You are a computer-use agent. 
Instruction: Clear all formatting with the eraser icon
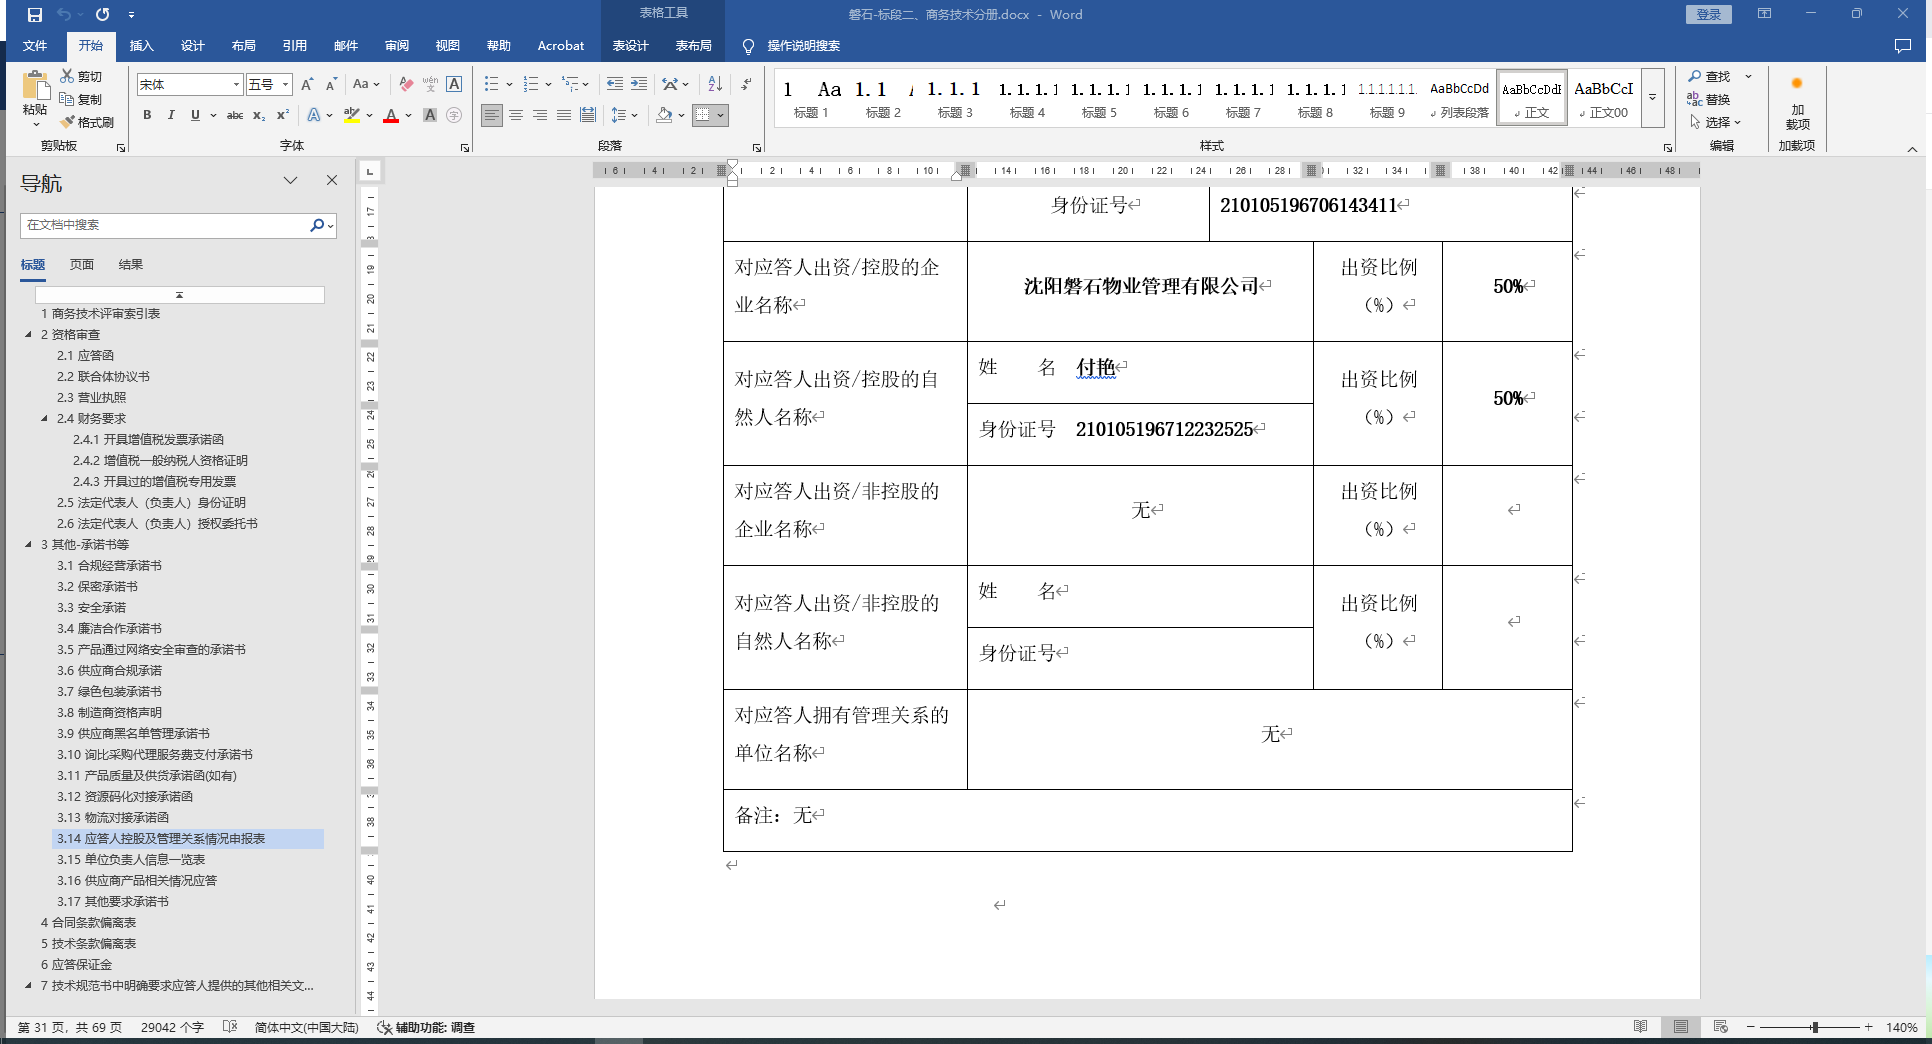(x=405, y=84)
